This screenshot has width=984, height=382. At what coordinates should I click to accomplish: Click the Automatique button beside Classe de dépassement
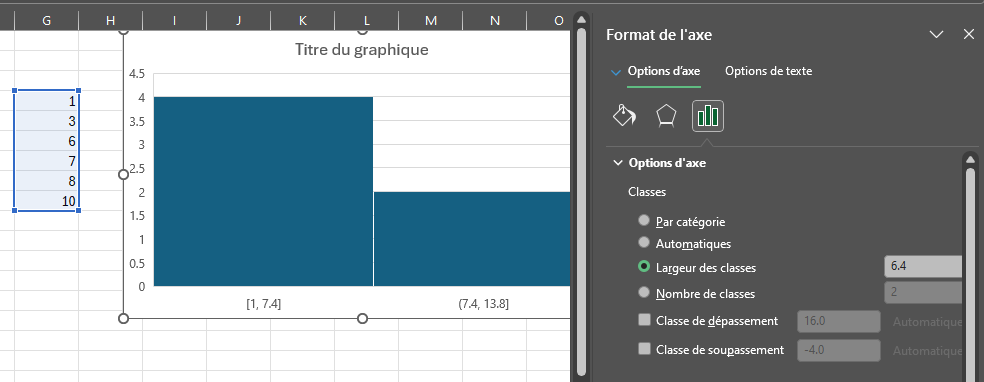(x=927, y=322)
